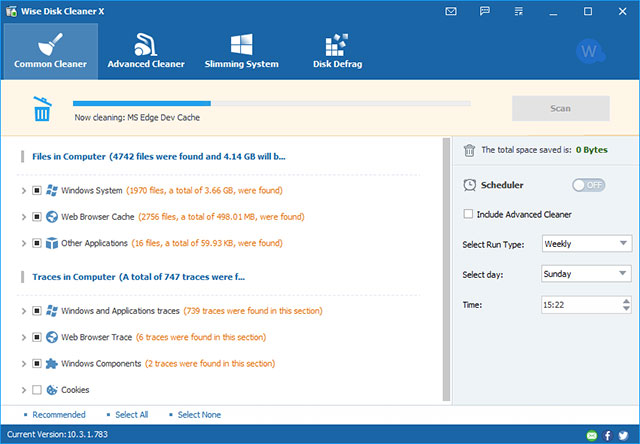Click the Twitter icon in status bar

tap(622, 435)
